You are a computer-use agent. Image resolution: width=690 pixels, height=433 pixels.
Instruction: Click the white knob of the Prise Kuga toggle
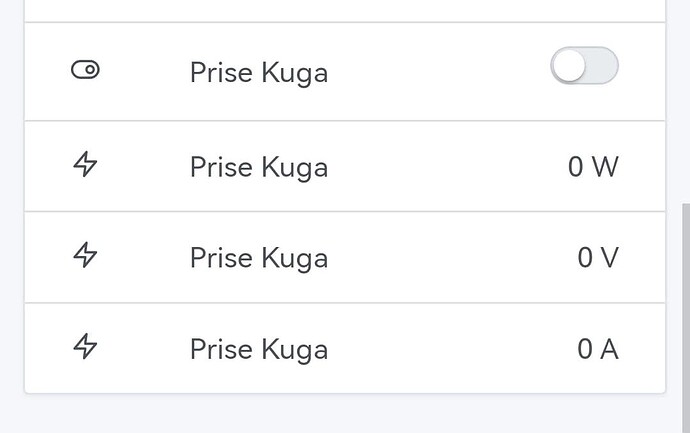point(569,67)
